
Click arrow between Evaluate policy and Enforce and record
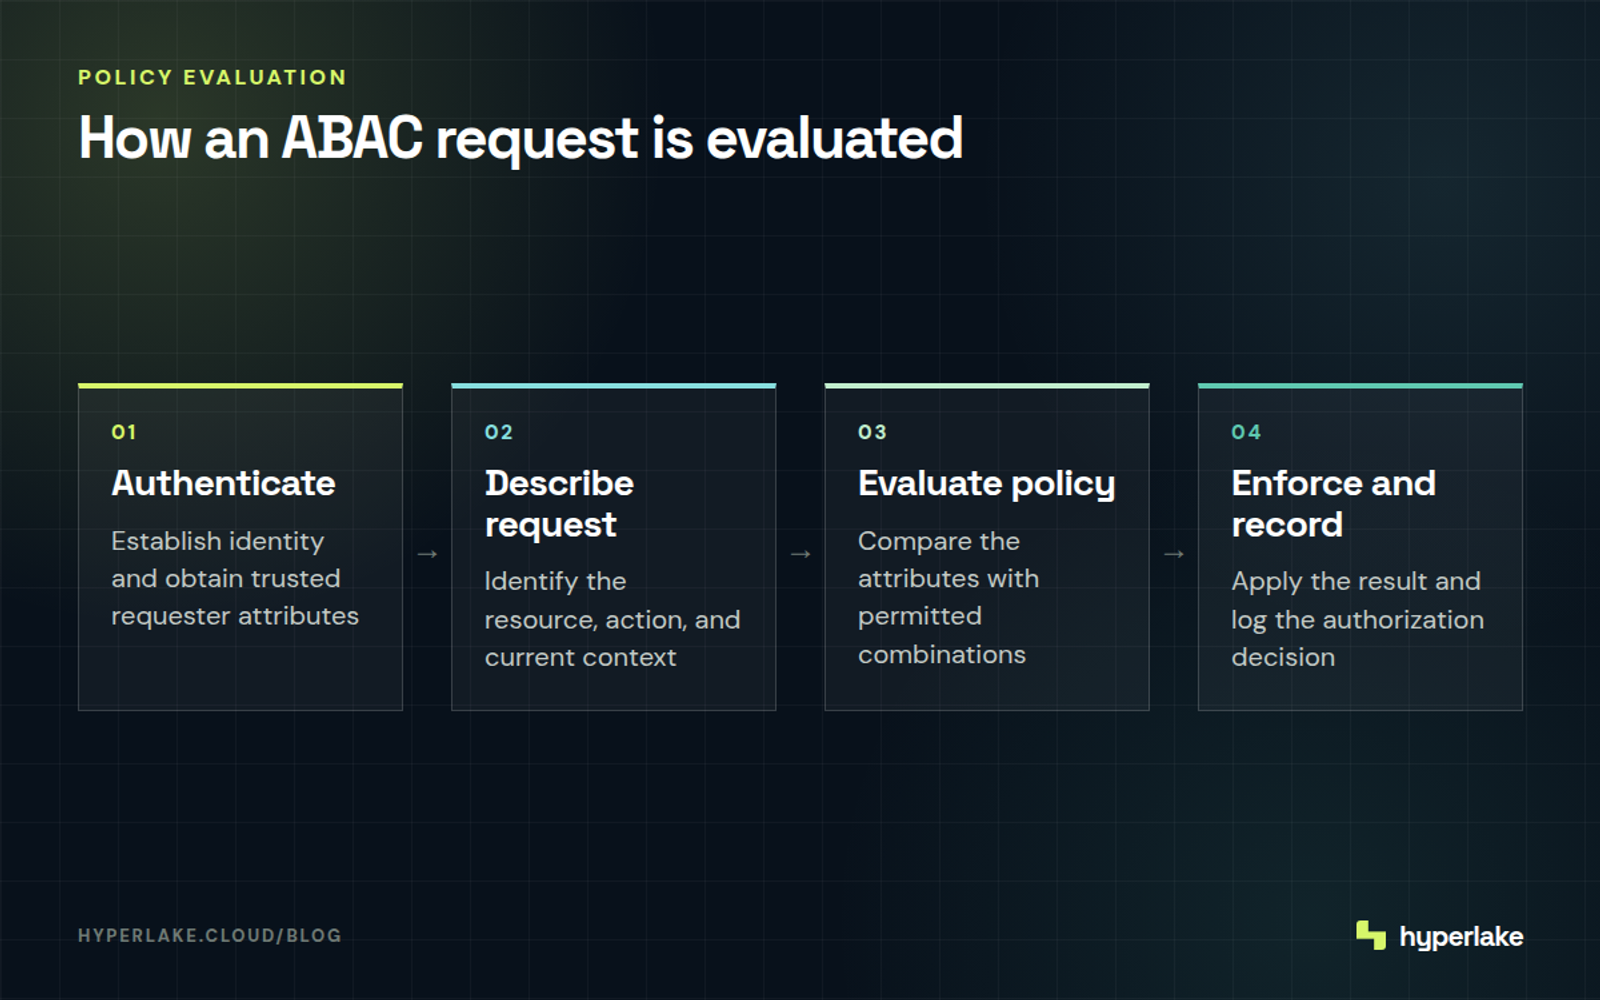click(x=1174, y=554)
